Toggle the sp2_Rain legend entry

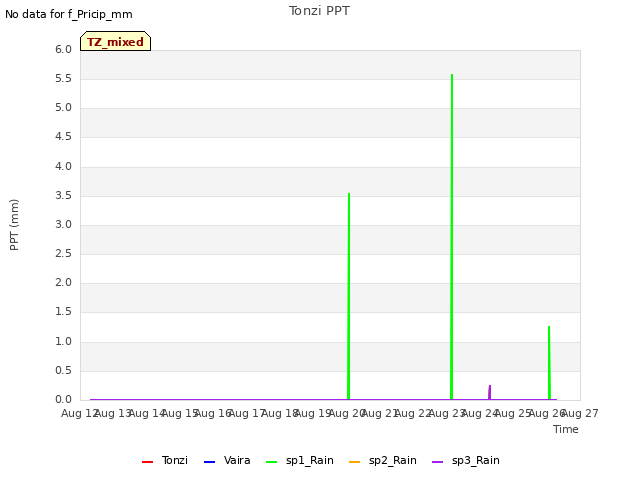coord(383,461)
